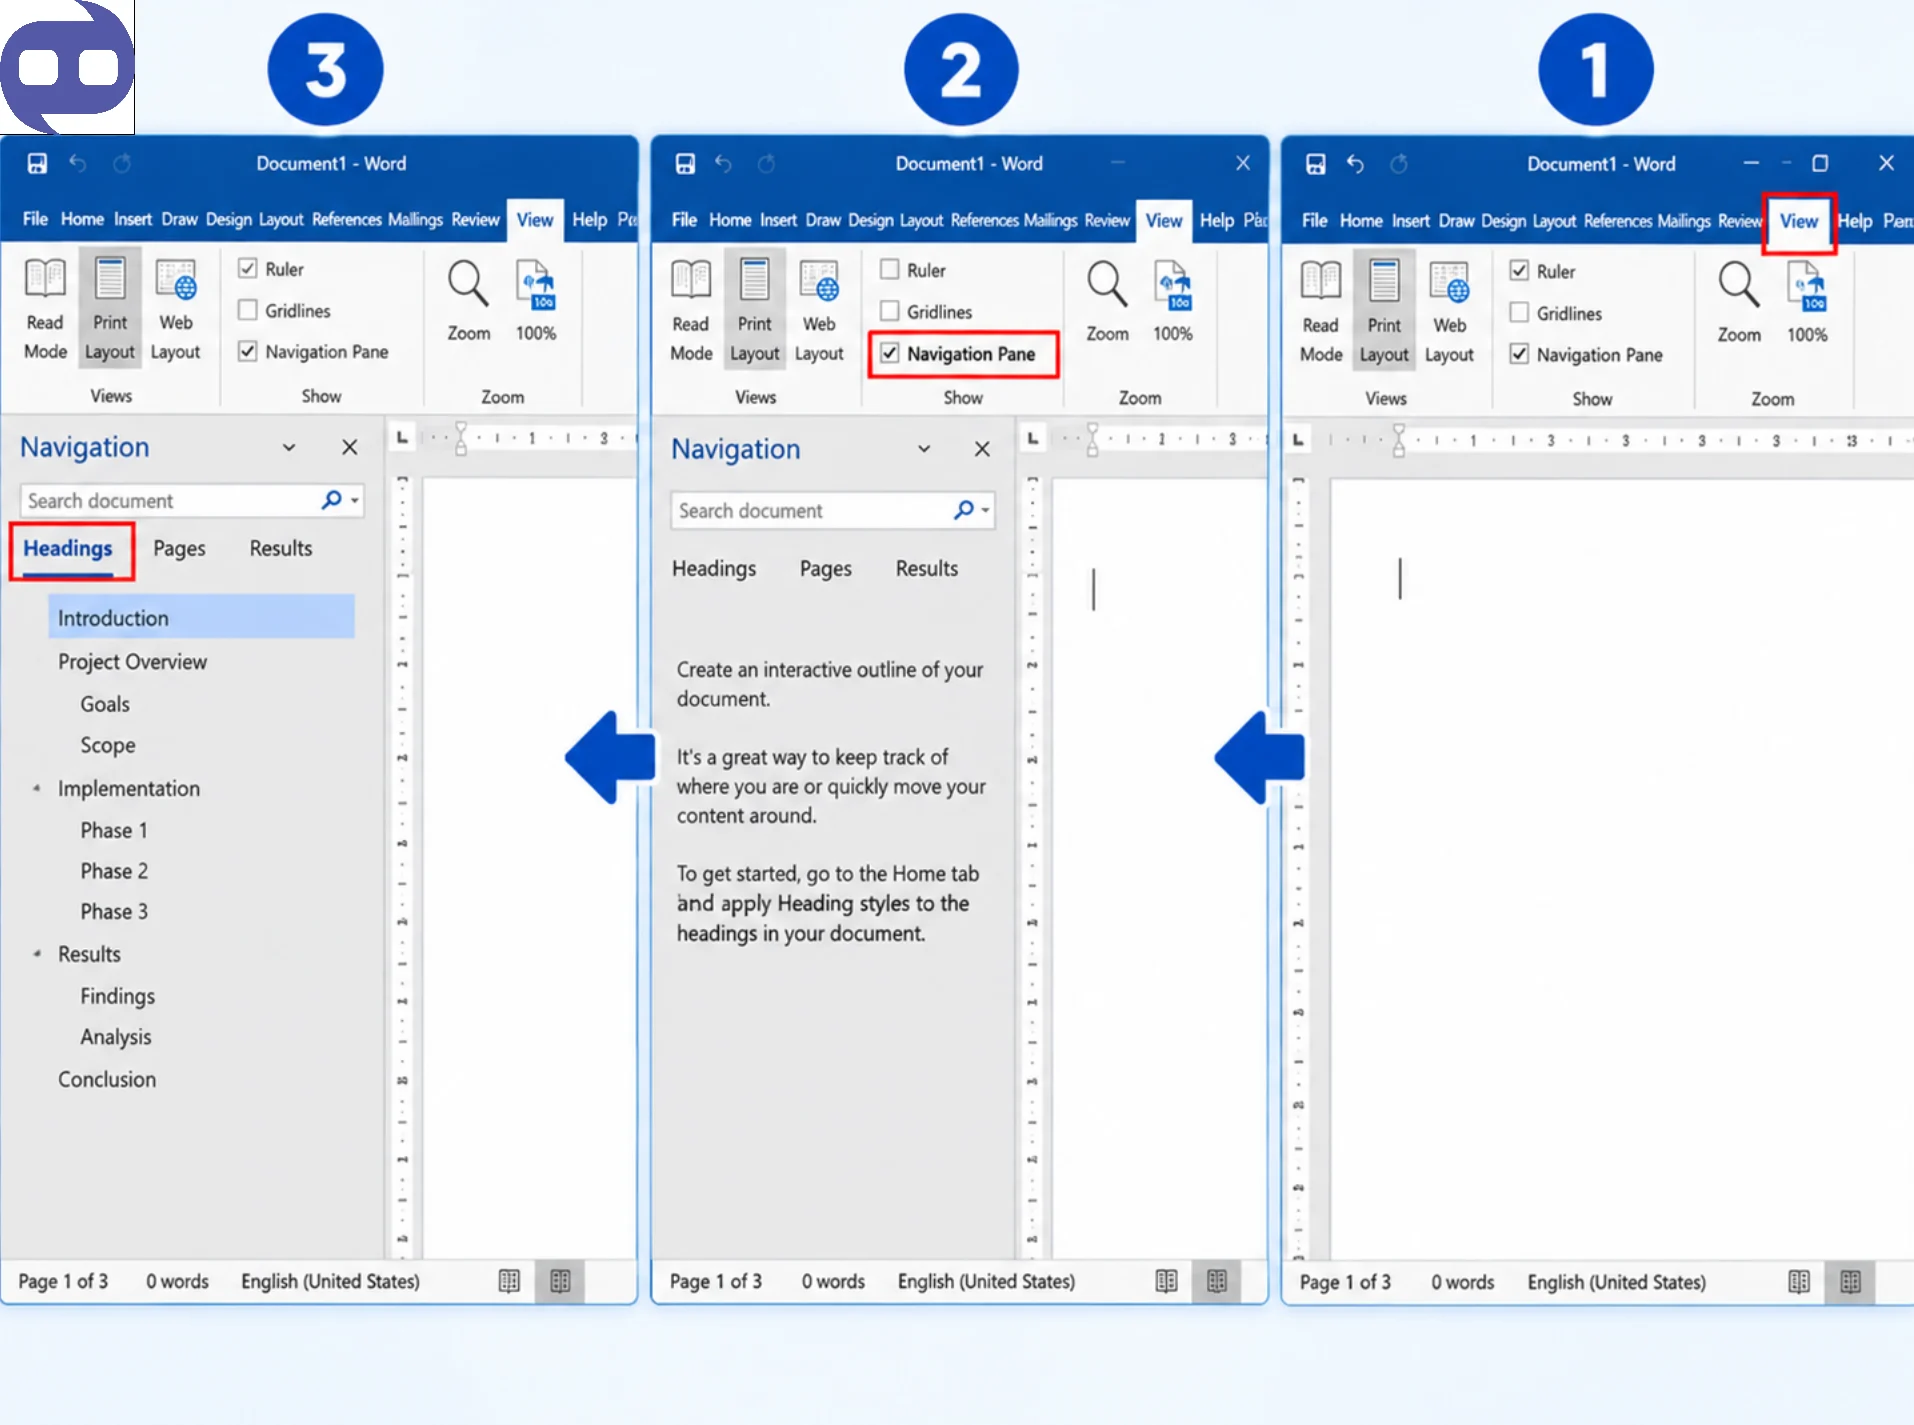Screen dimensions: 1914x1425
Task: Click 'Page 1 of 3' in left window status bar
Action: point(63,1281)
